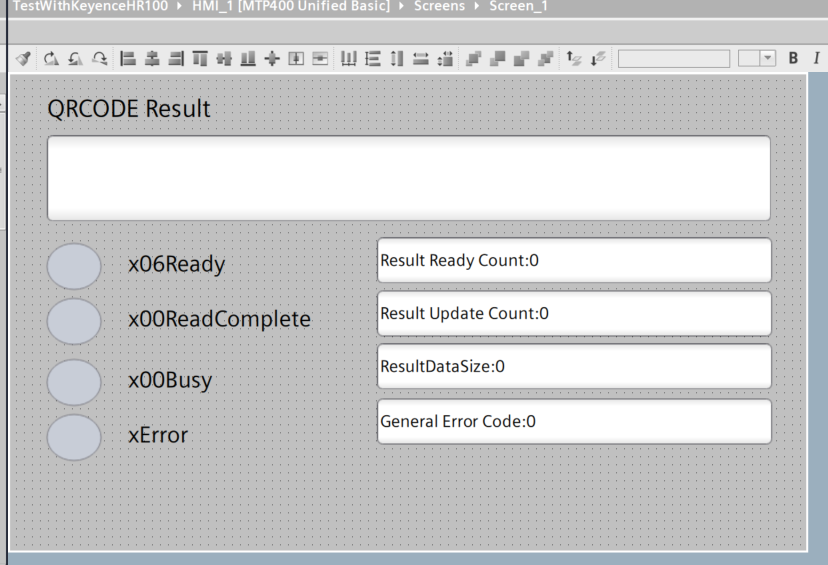Click the flip/rotate clockwise icon
Image resolution: width=828 pixels, height=565 pixels.
pyautogui.click(x=100, y=58)
